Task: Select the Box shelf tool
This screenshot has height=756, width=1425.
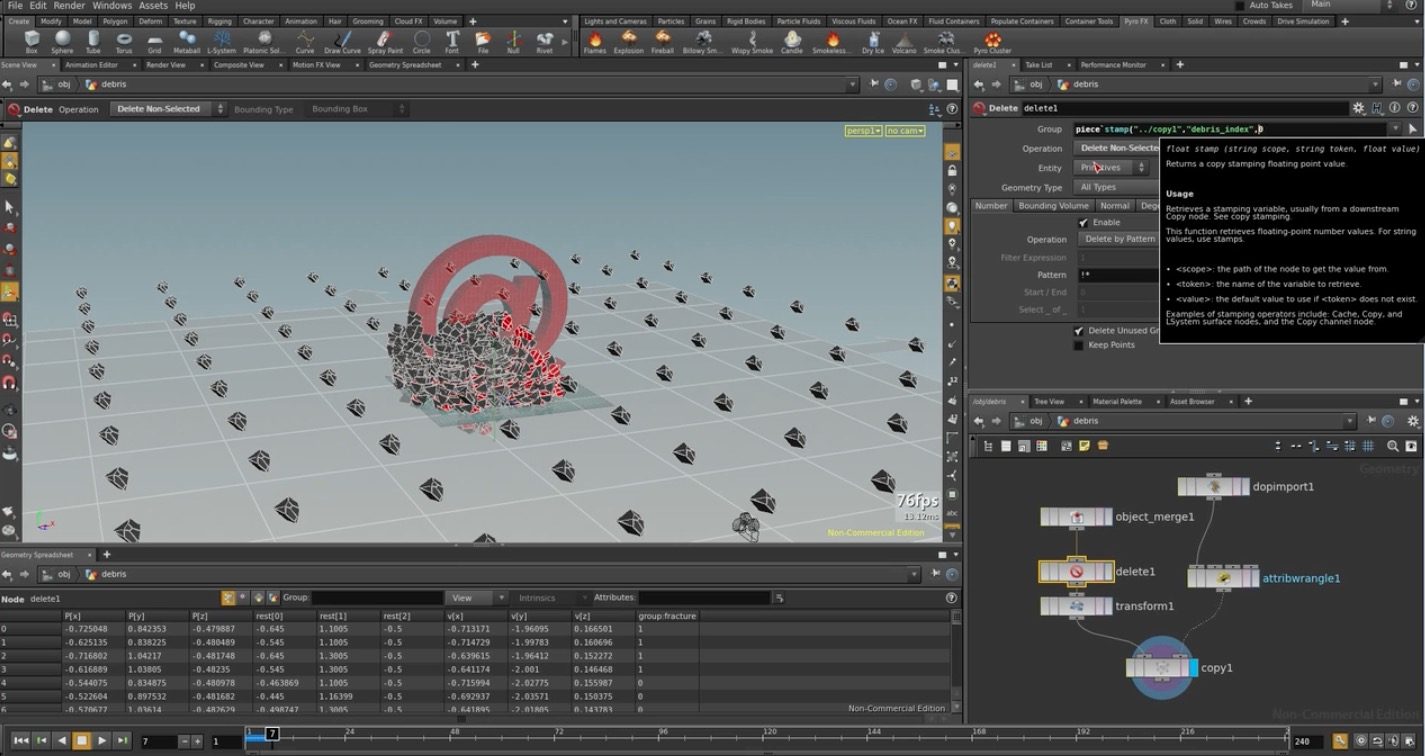Action: [x=31, y=42]
